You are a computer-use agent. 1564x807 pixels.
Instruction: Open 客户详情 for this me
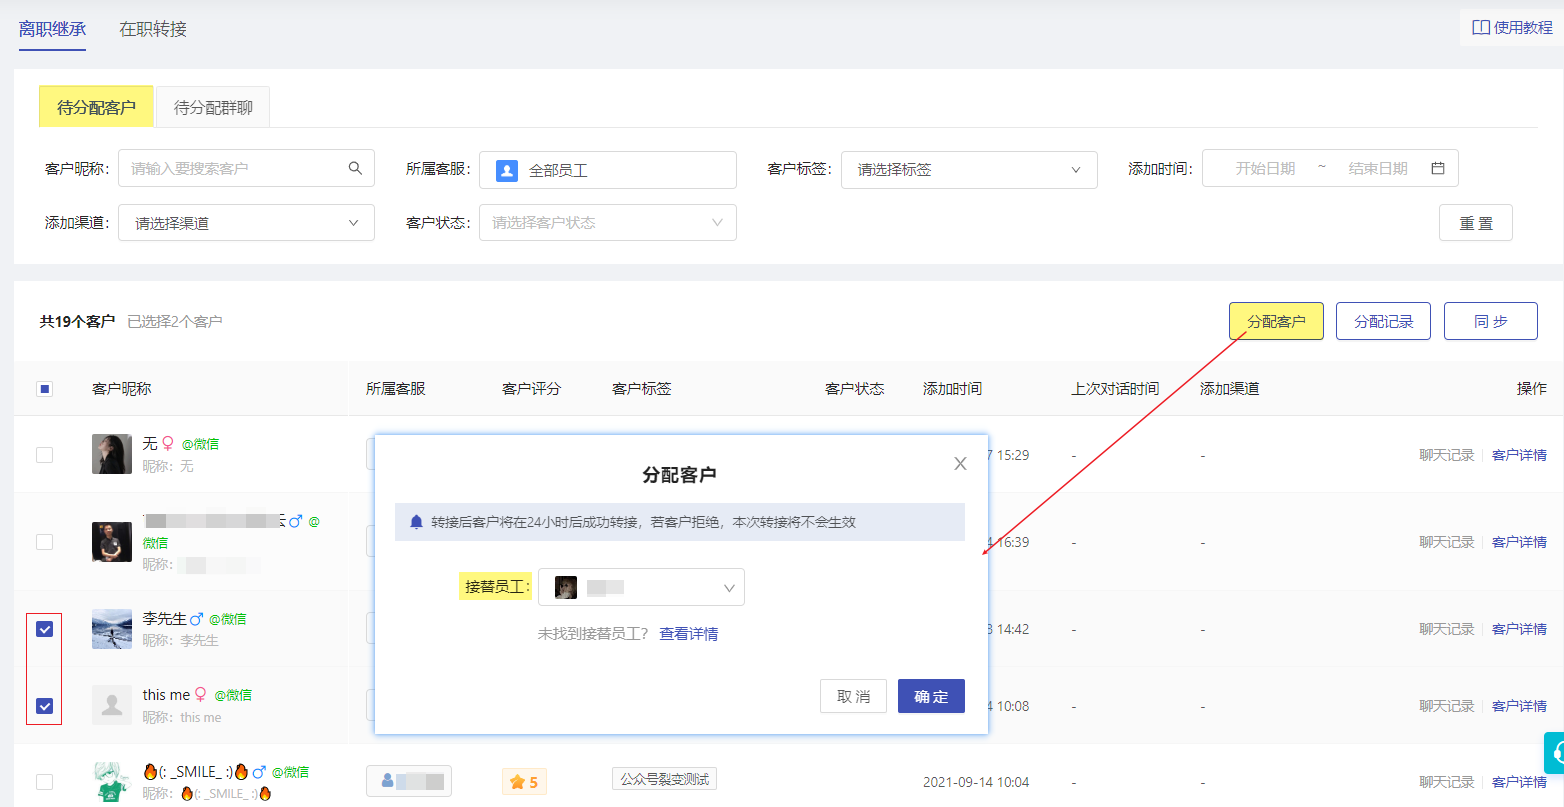click(1519, 706)
